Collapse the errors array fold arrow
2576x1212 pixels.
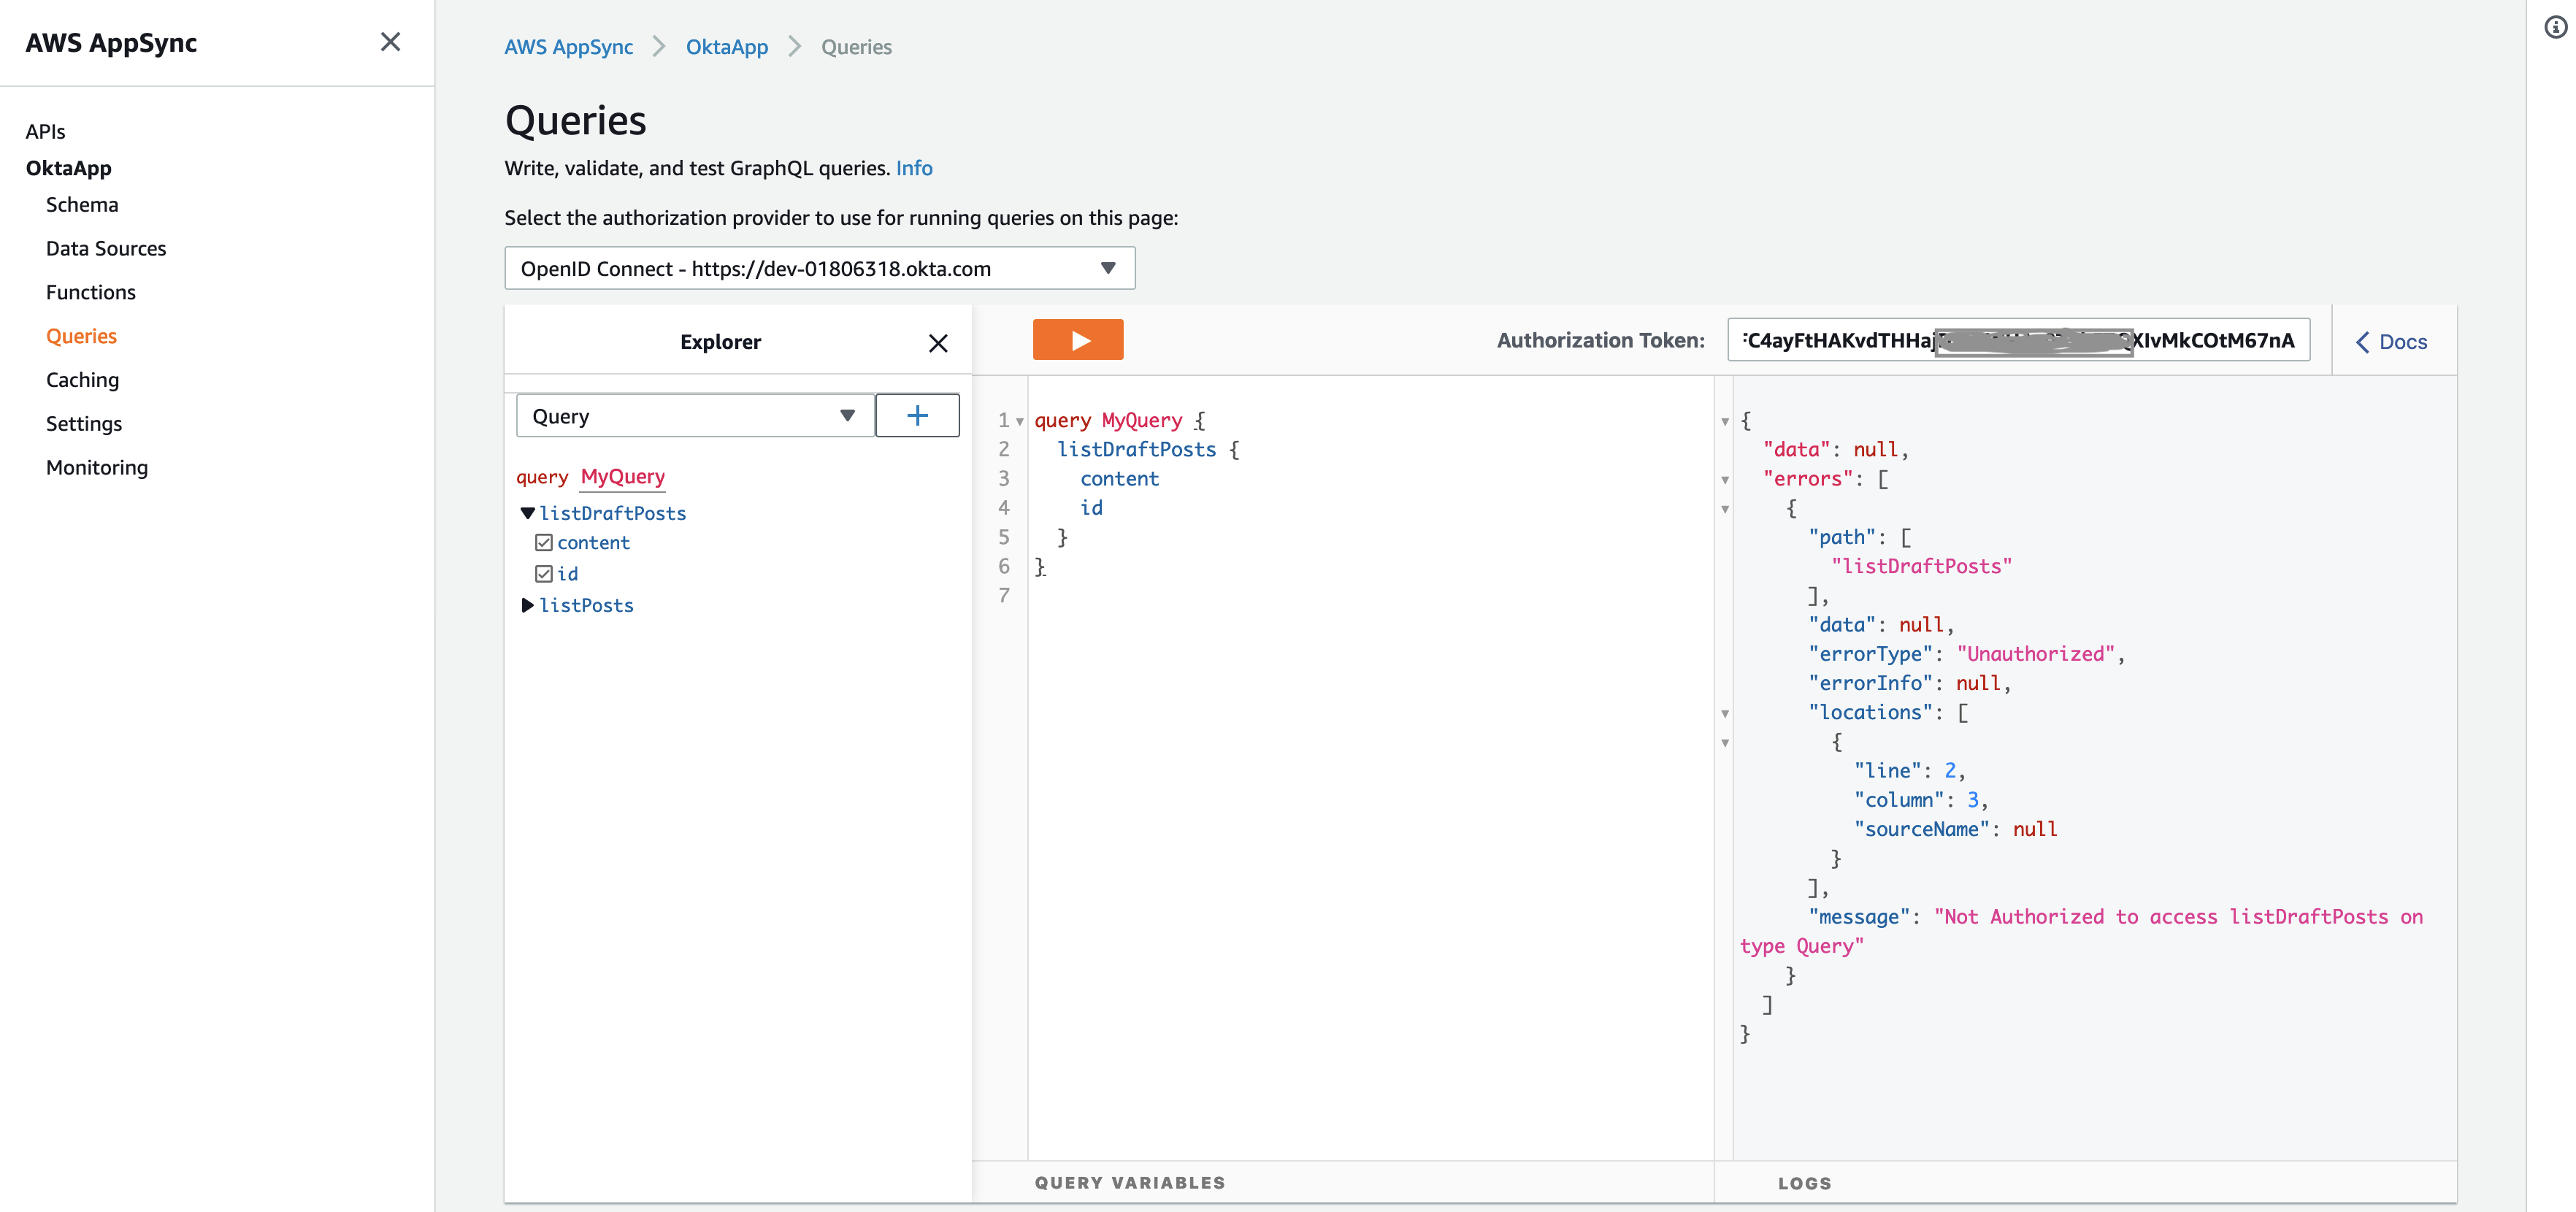[x=1725, y=480]
